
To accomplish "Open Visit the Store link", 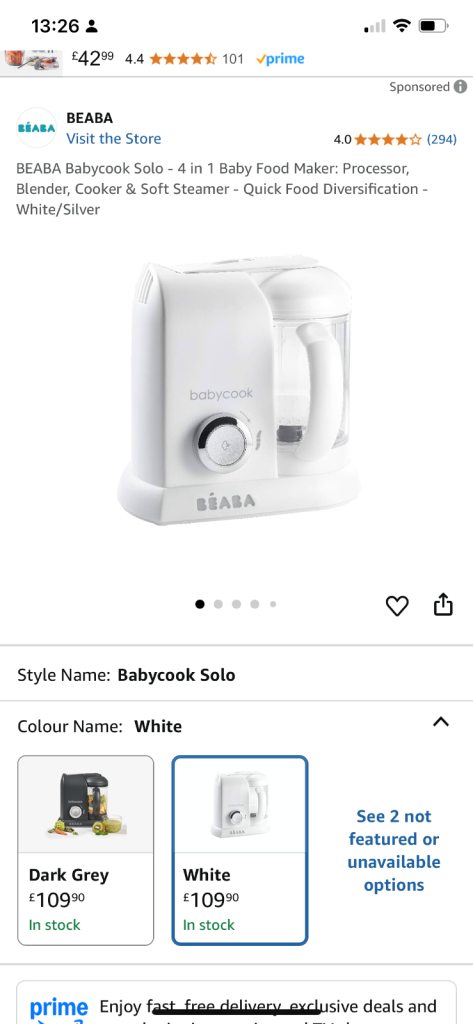I will [x=113, y=138].
